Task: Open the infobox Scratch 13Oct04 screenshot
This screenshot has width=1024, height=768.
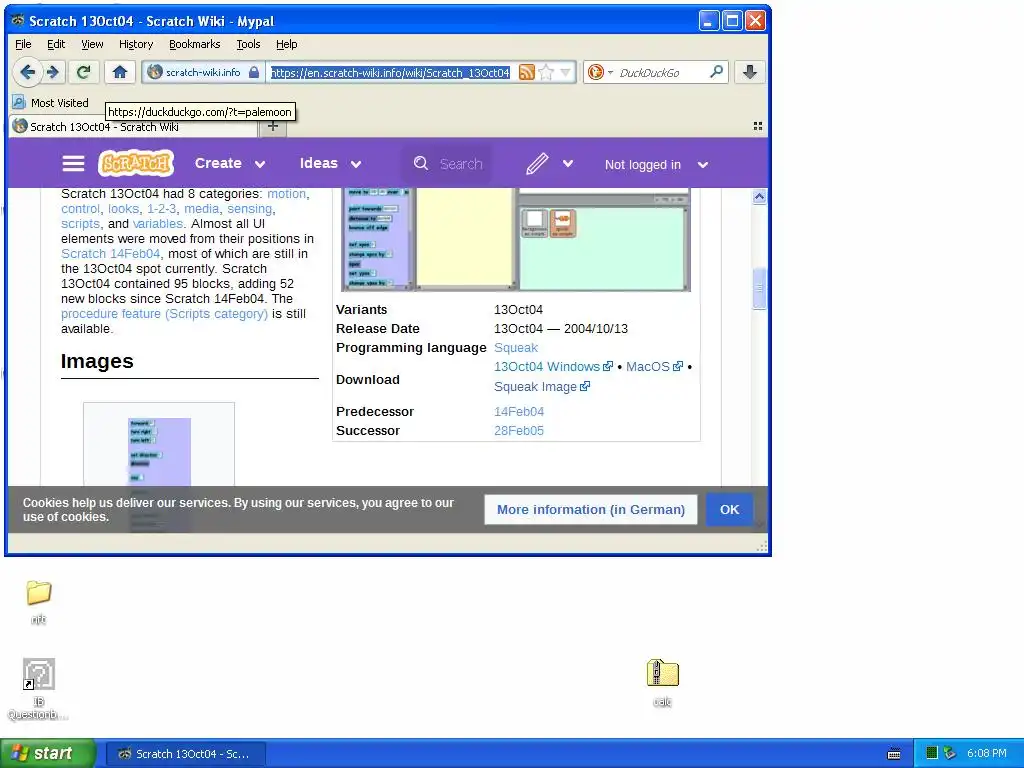Action: [x=516, y=239]
